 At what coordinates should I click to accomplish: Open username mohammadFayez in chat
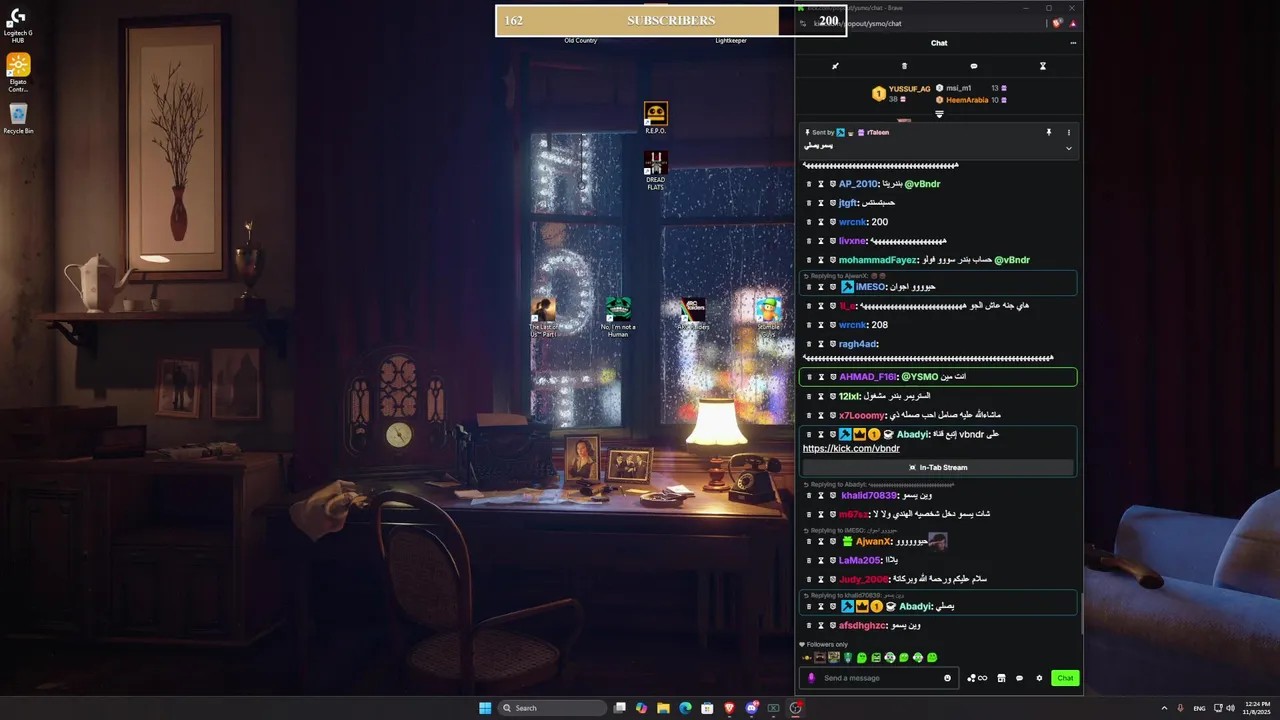click(x=877, y=260)
